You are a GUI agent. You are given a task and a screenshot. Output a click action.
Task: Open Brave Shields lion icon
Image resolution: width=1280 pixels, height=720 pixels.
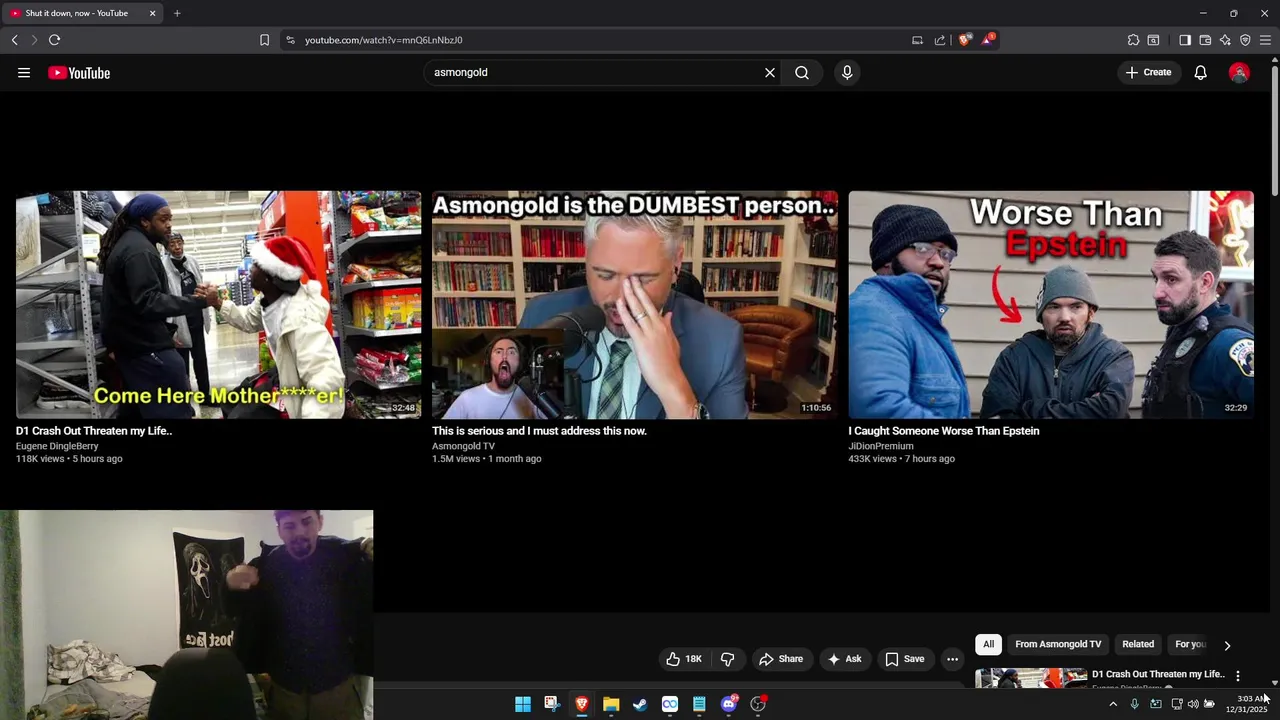(964, 40)
